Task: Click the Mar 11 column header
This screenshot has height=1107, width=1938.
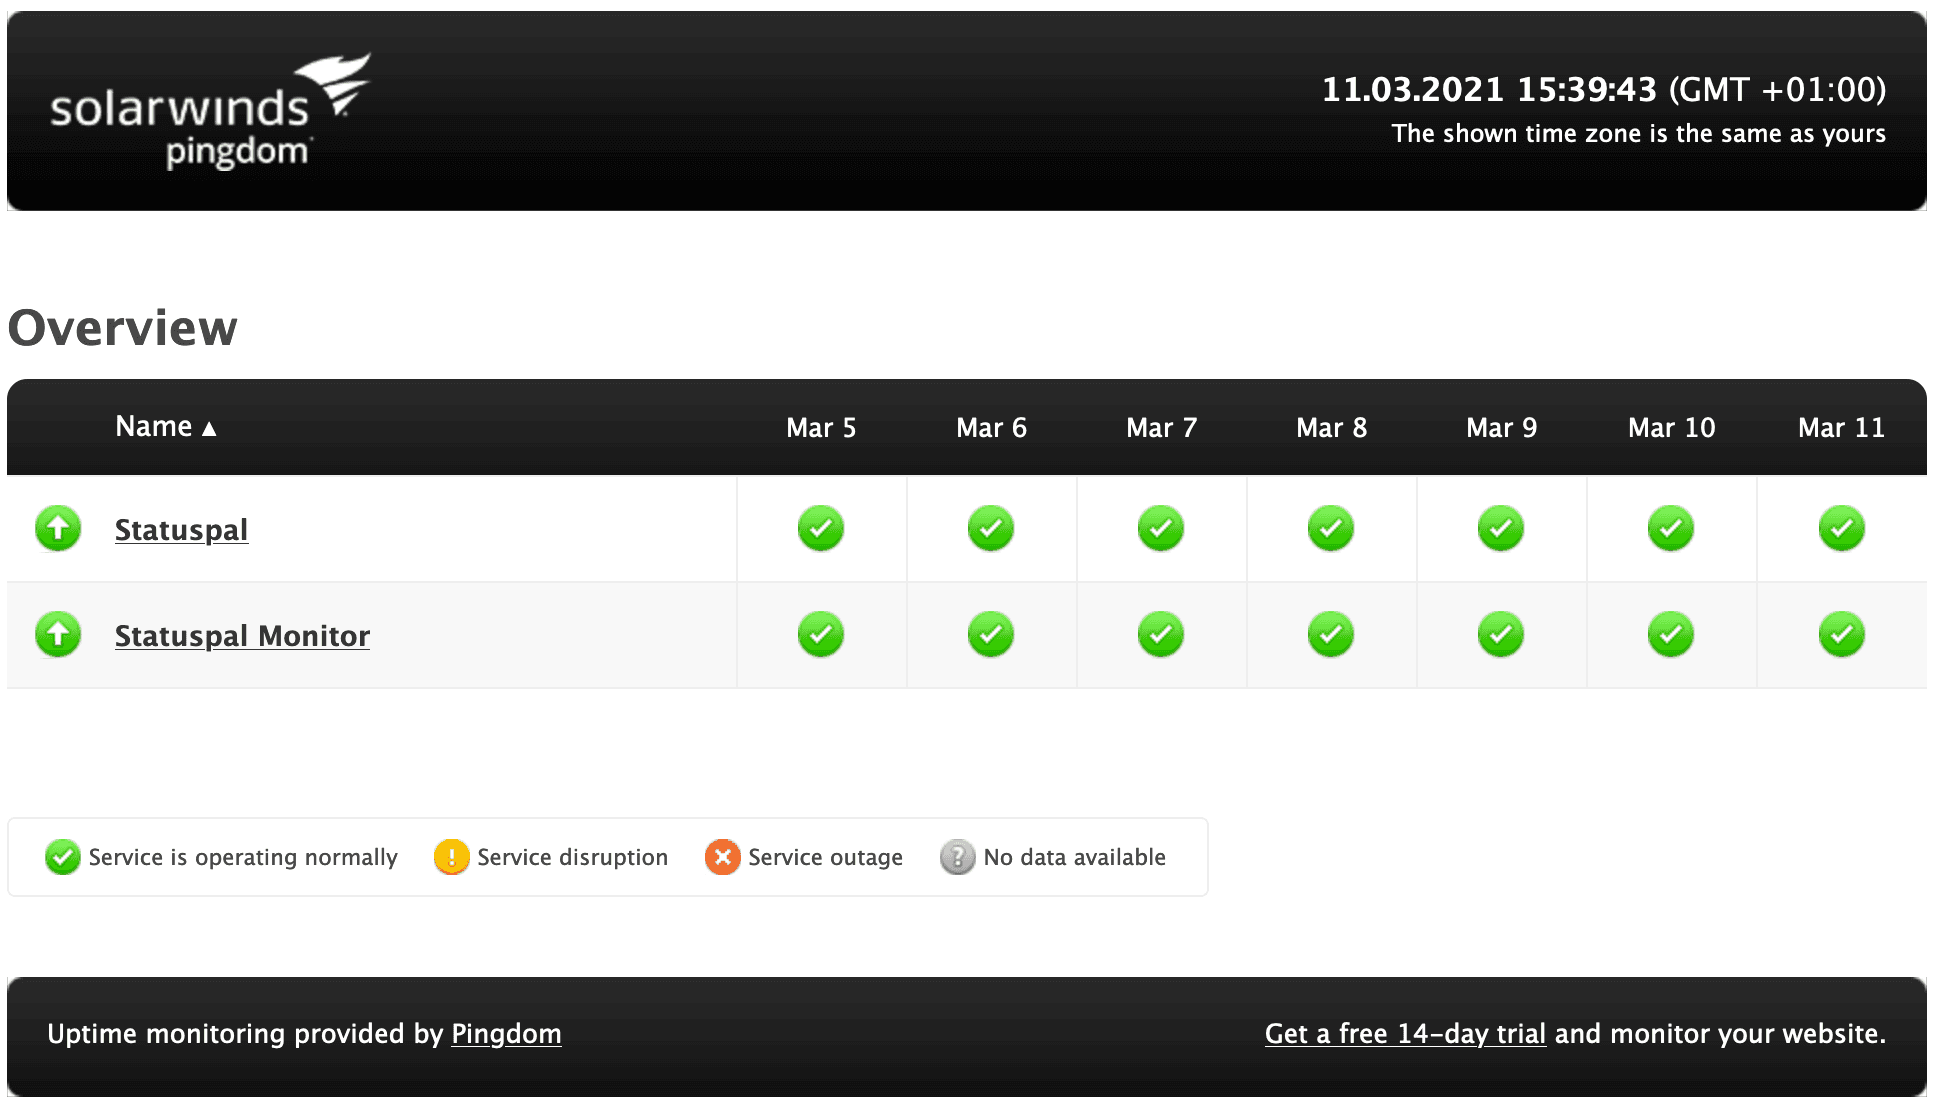Action: pos(1841,428)
